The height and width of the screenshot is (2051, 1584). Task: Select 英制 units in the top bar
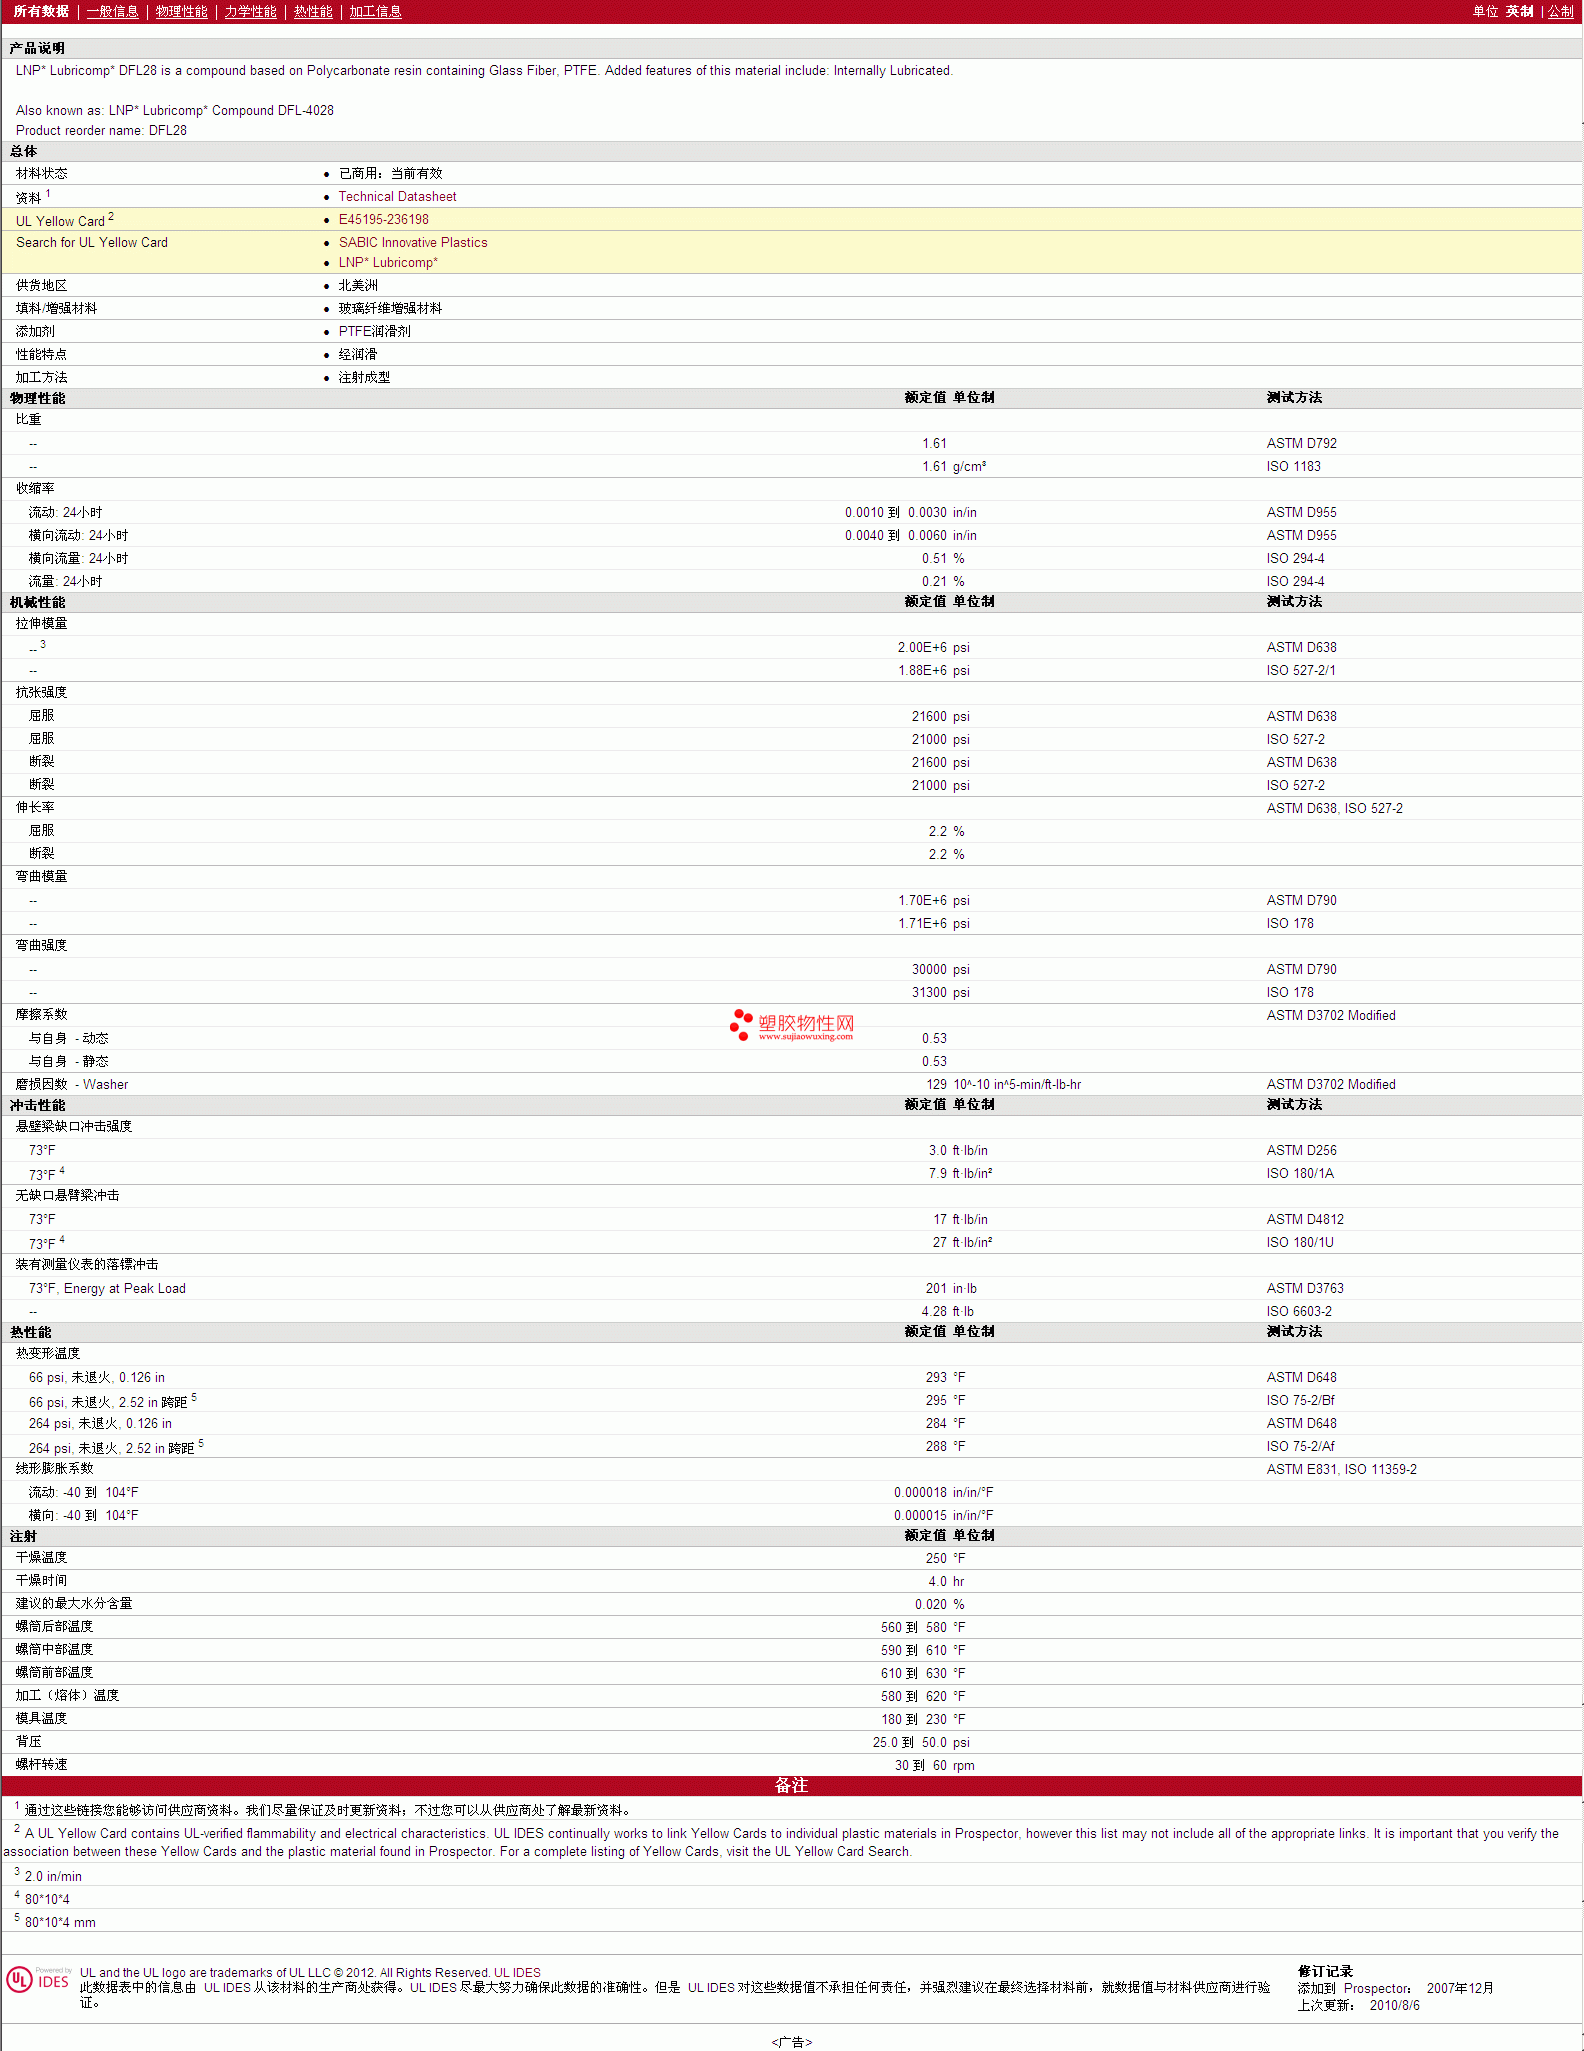[1520, 12]
